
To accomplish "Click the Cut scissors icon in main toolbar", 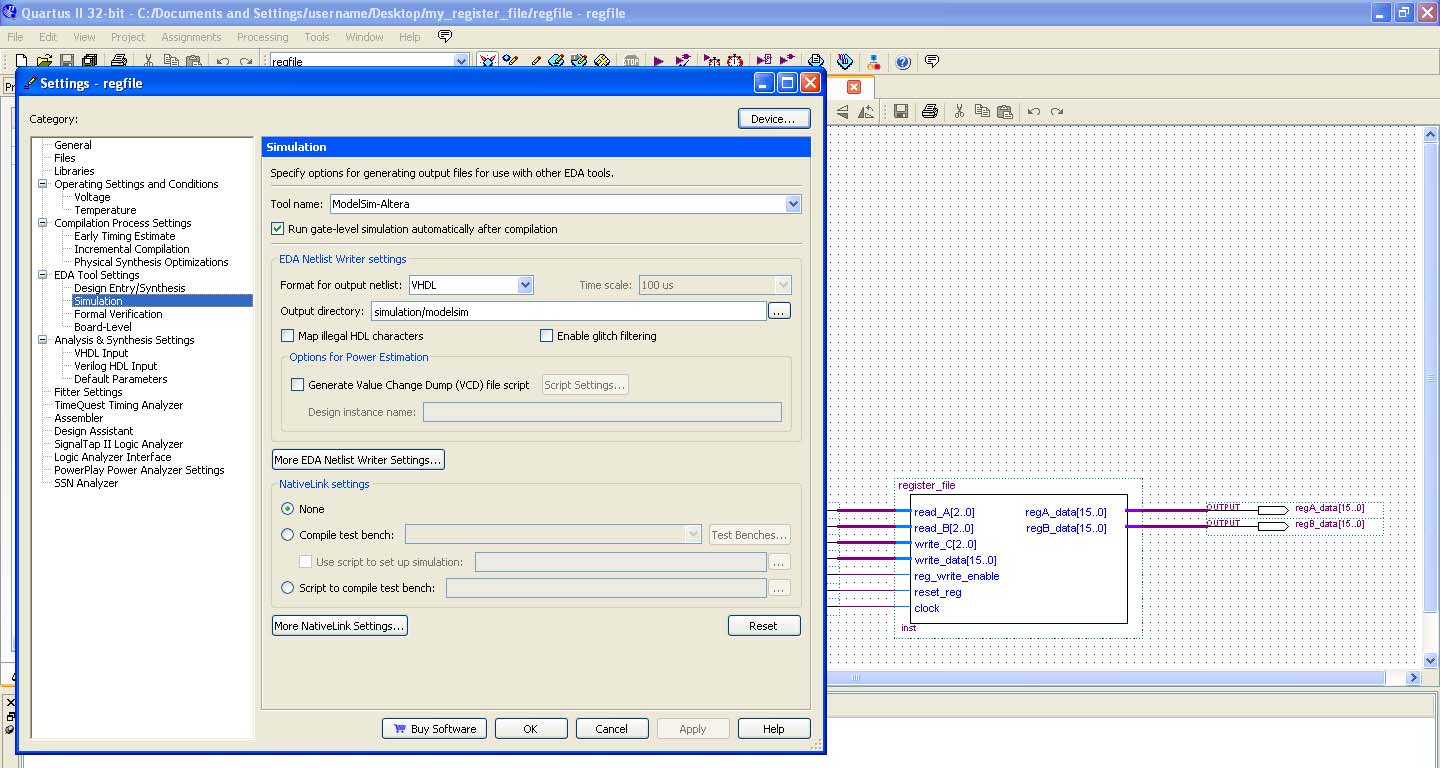I will point(148,62).
